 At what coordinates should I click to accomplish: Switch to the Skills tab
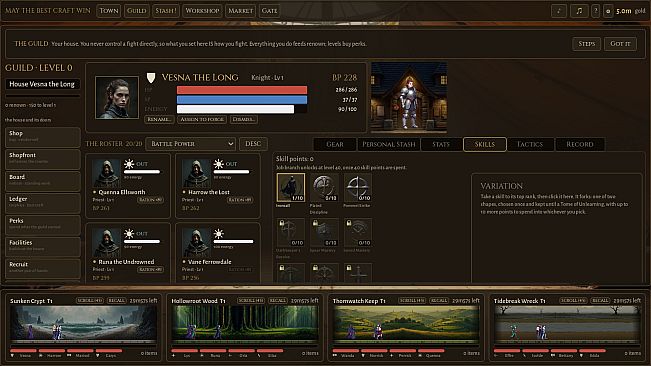(x=485, y=144)
